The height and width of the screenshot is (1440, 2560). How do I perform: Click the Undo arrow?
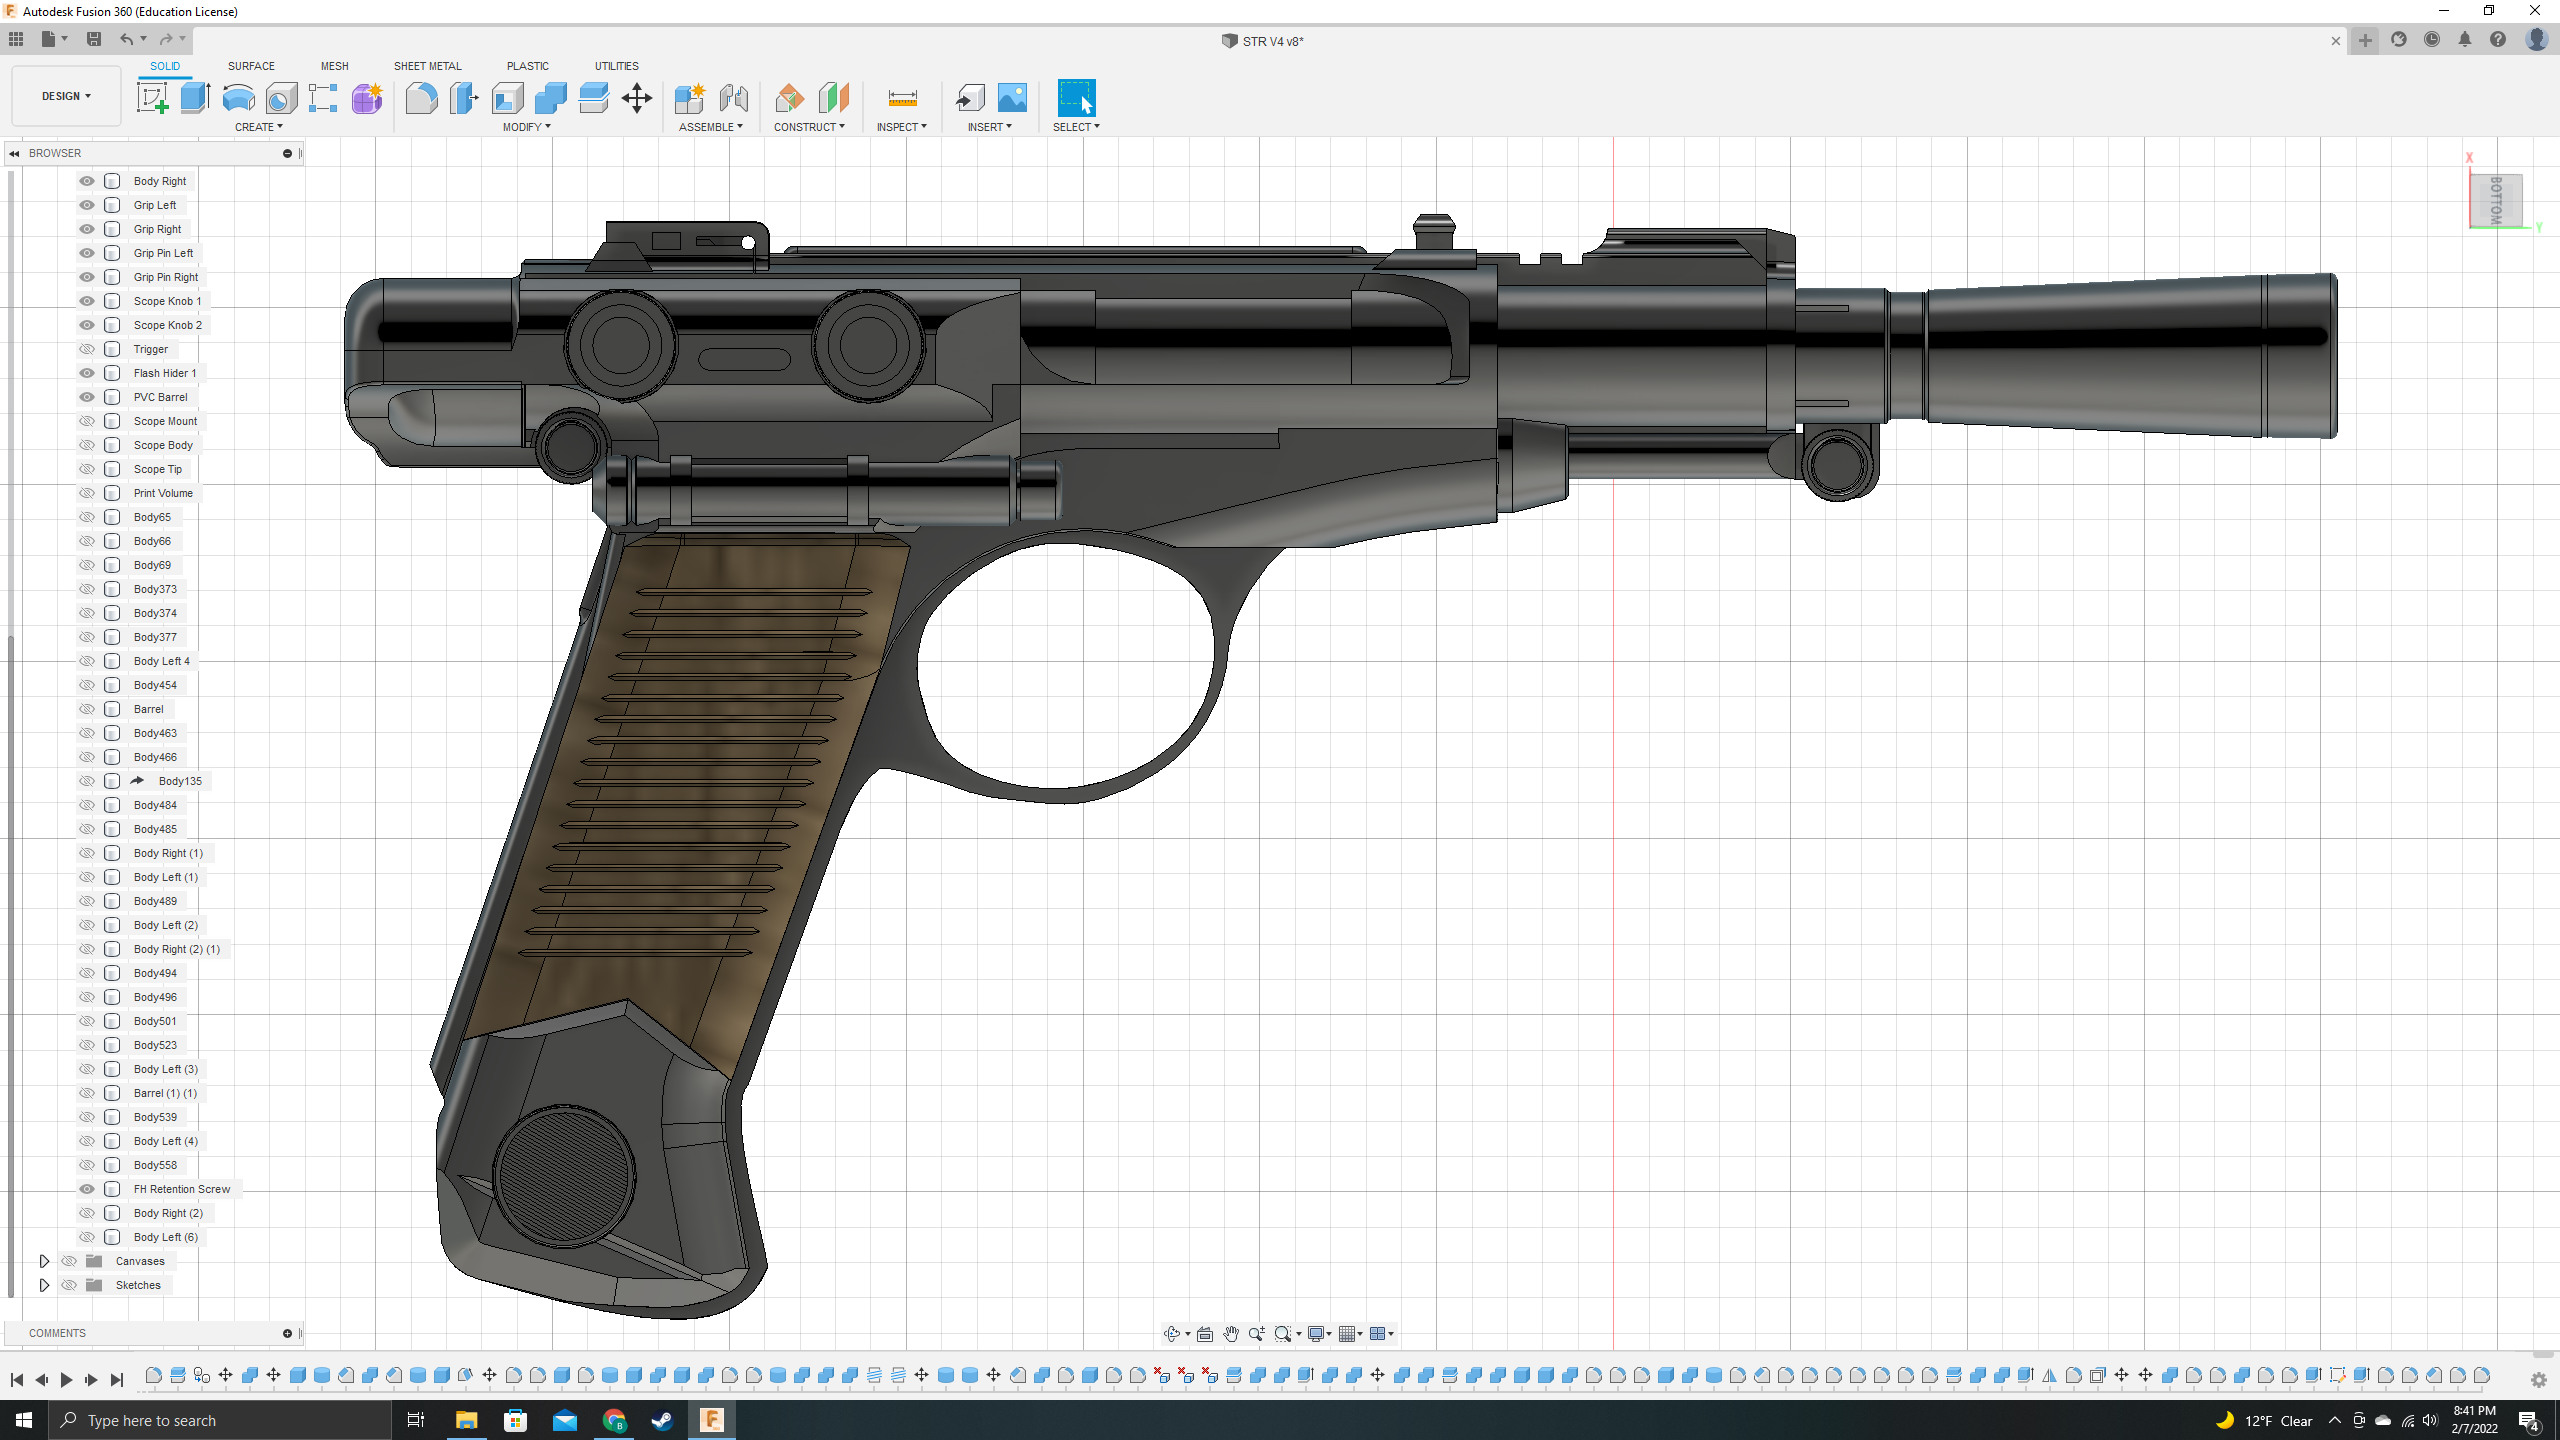point(127,39)
